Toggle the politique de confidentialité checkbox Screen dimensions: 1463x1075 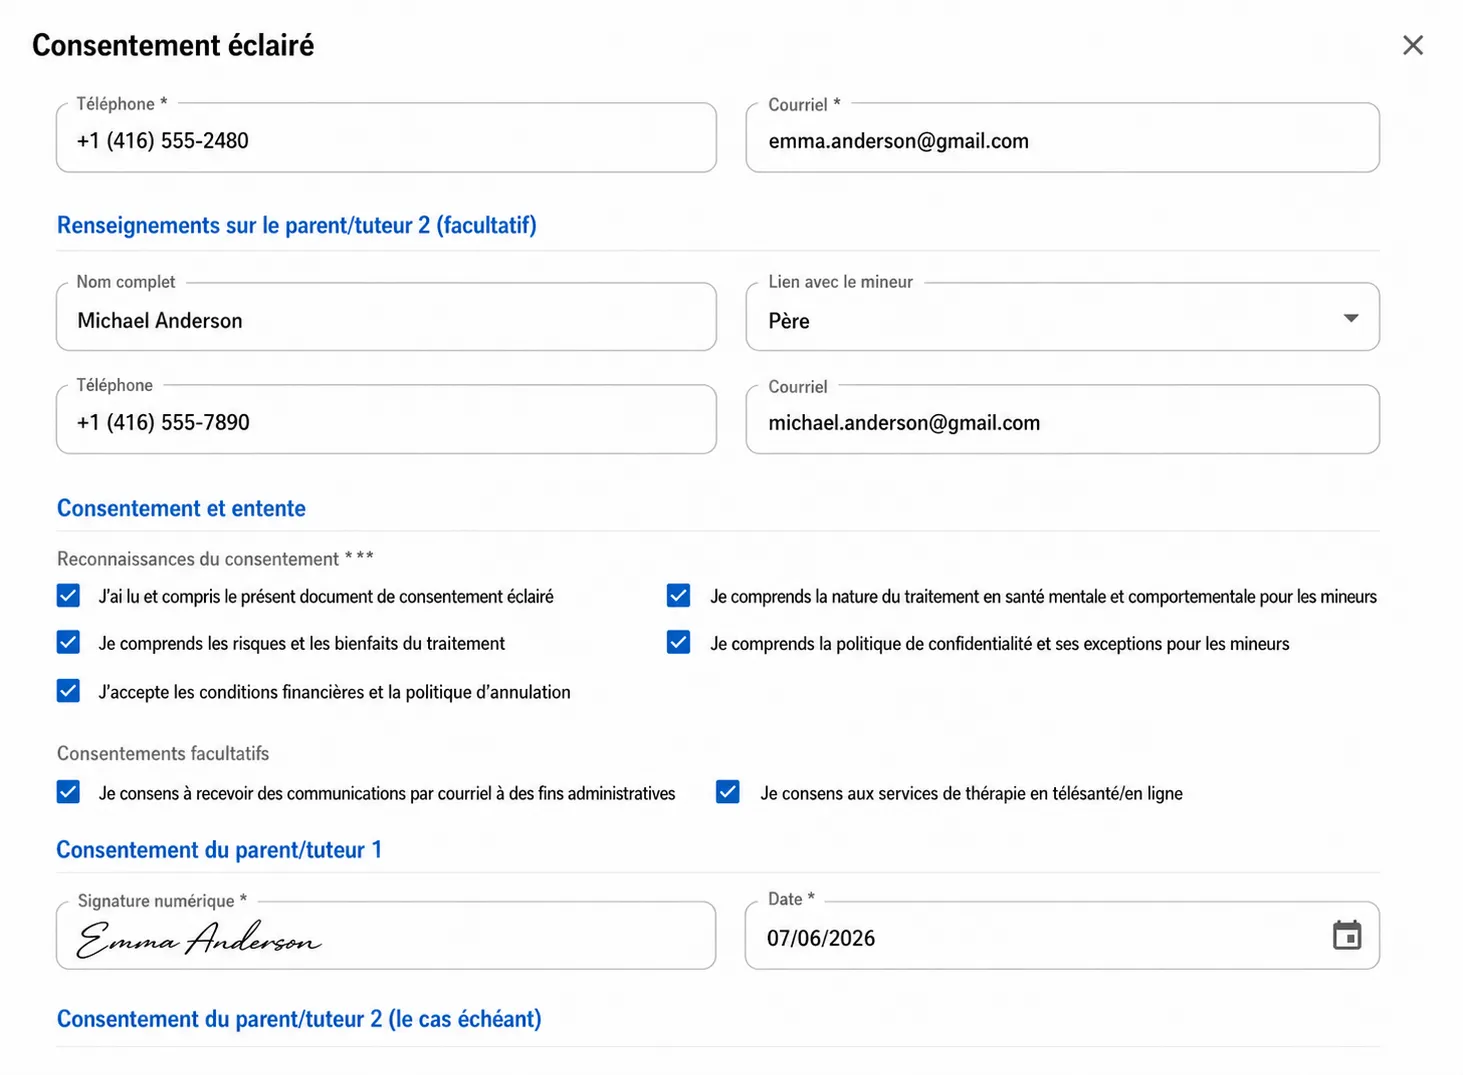(x=678, y=642)
